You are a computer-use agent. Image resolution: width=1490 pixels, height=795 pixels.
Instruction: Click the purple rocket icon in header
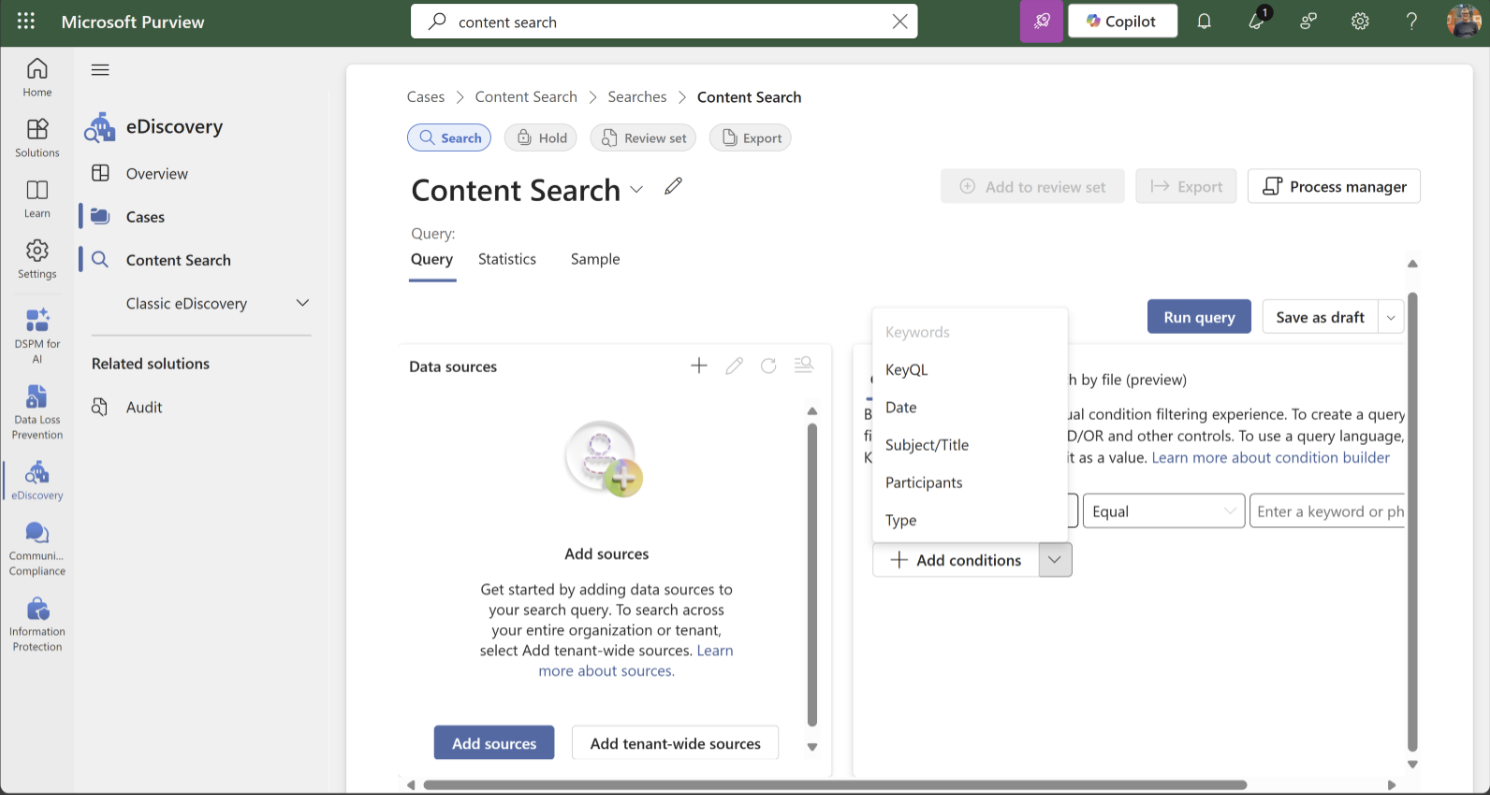pyautogui.click(x=1042, y=21)
